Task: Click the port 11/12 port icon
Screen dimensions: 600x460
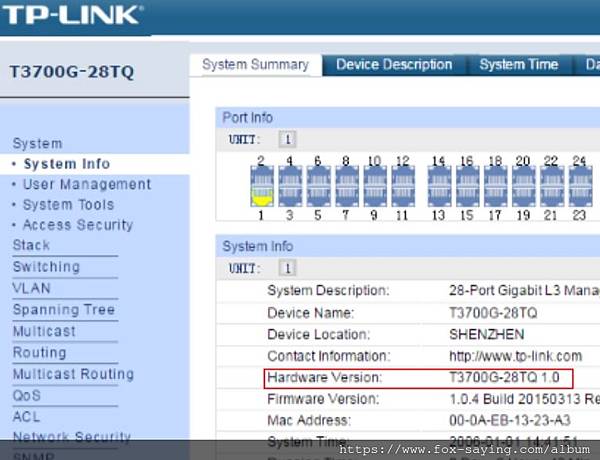Action: pos(403,186)
